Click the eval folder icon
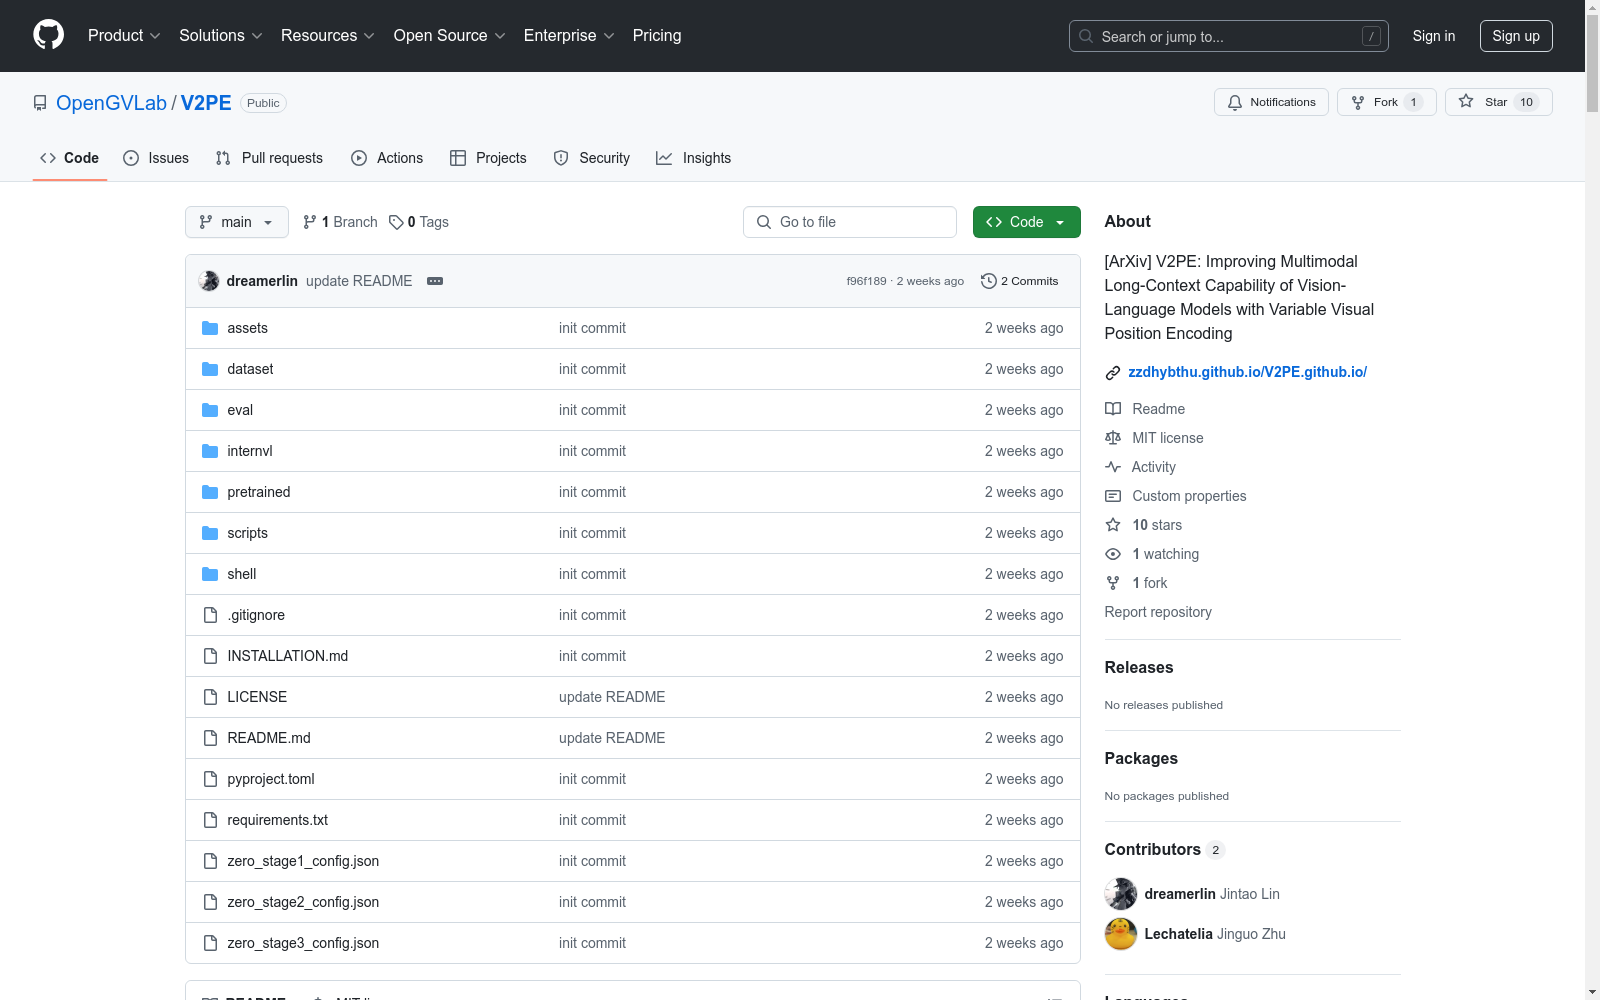This screenshot has height=1000, width=1600. [x=210, y=410]
